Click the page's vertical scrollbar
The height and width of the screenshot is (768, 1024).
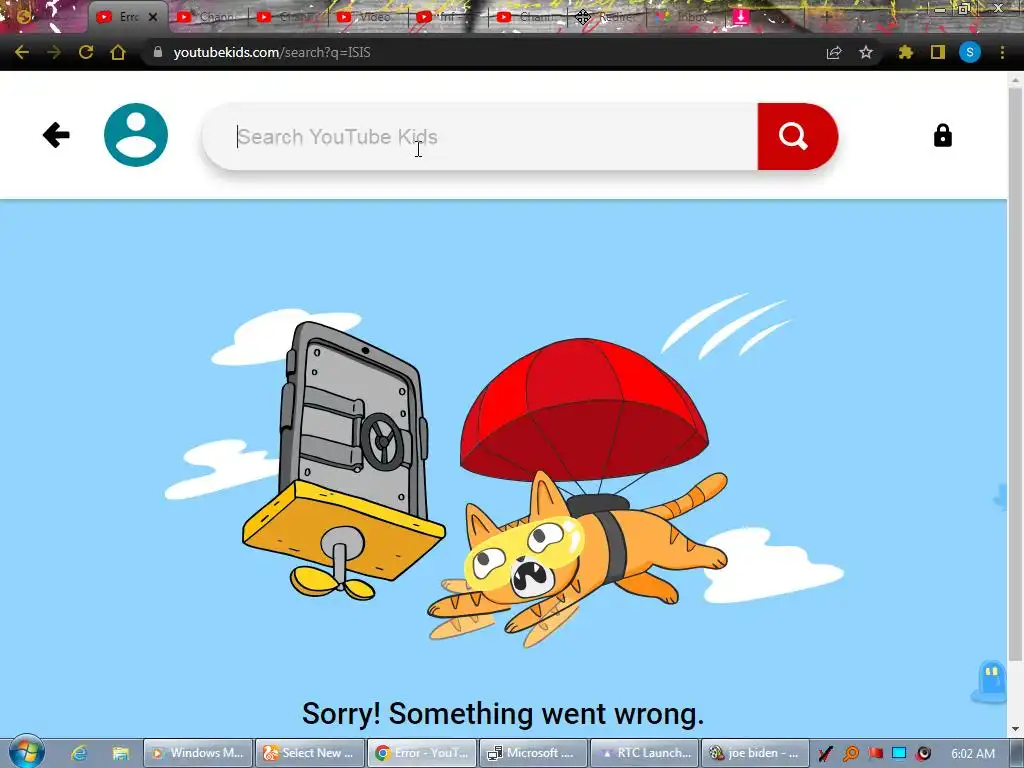[1015, 372]
